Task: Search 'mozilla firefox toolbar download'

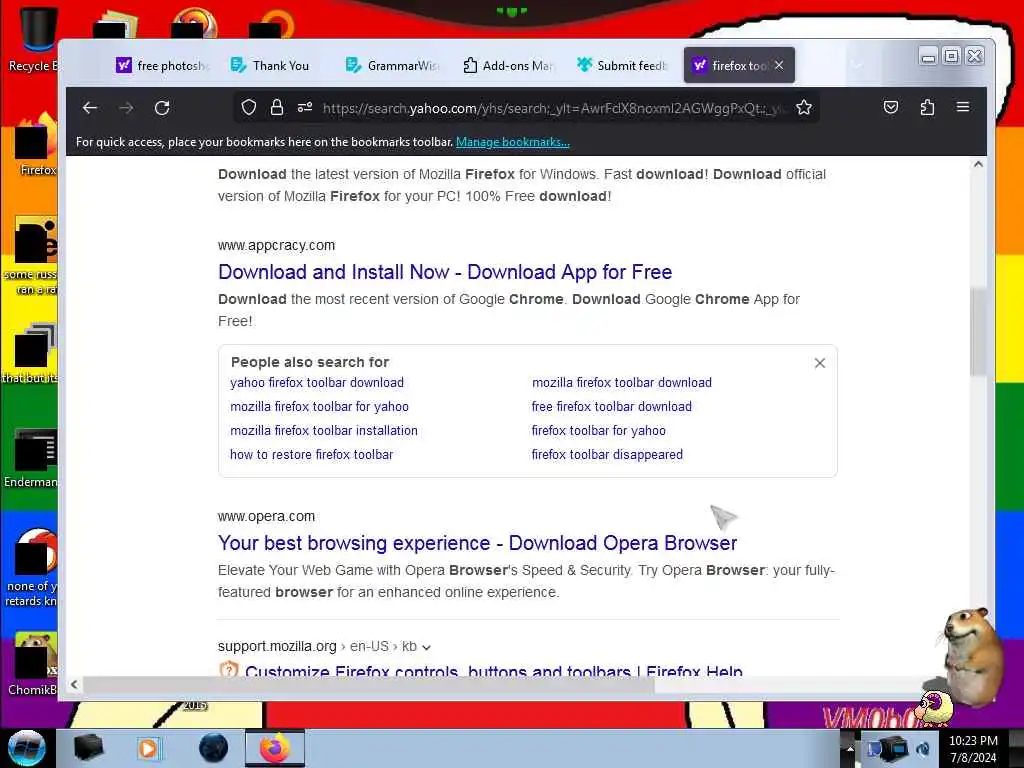Action: 622,383
